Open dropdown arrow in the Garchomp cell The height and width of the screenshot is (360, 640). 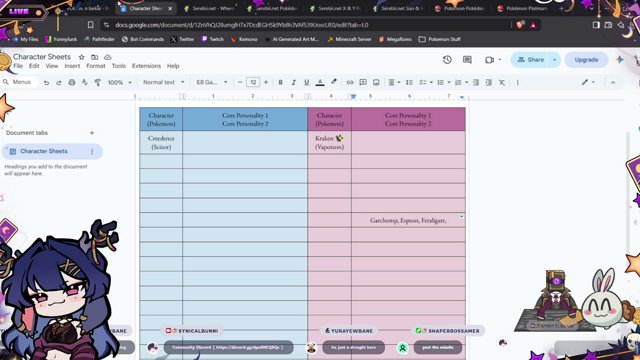tap(461, 216)
